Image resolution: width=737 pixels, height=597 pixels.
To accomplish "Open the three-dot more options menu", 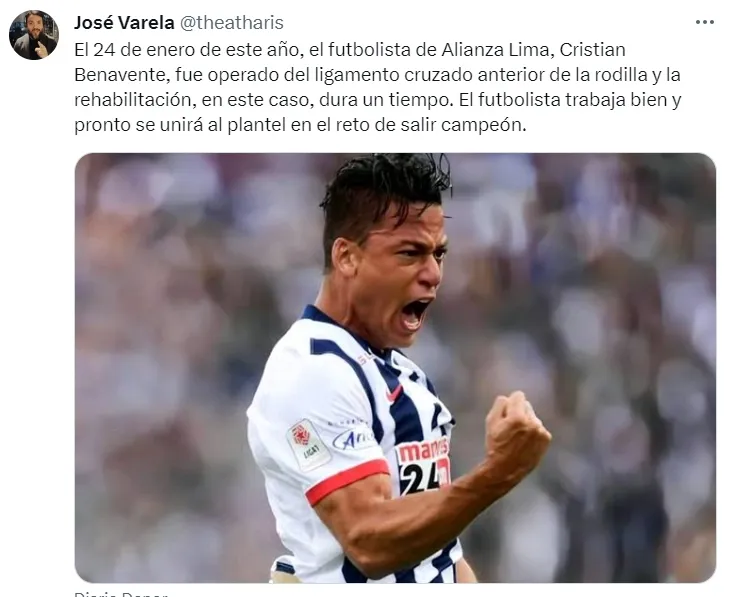I will (705, 23).
